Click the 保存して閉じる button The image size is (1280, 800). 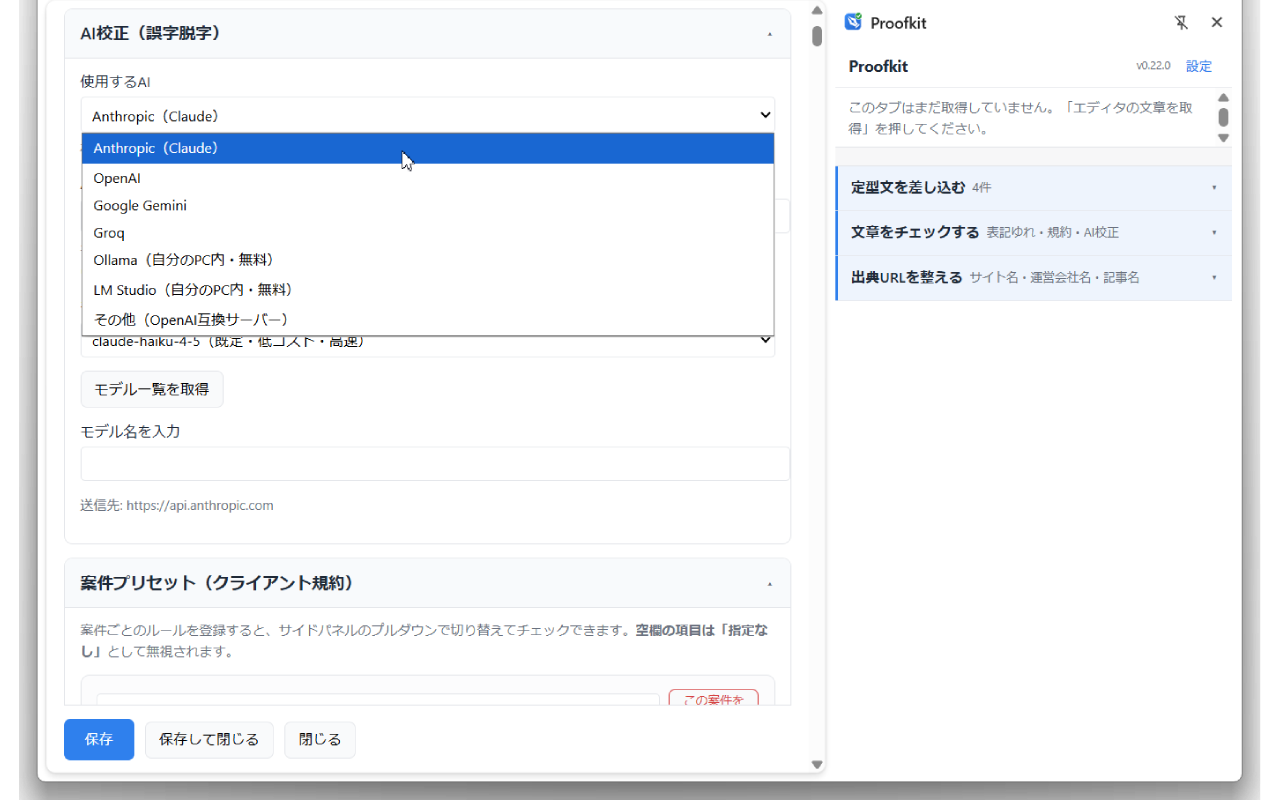(209, 740)
